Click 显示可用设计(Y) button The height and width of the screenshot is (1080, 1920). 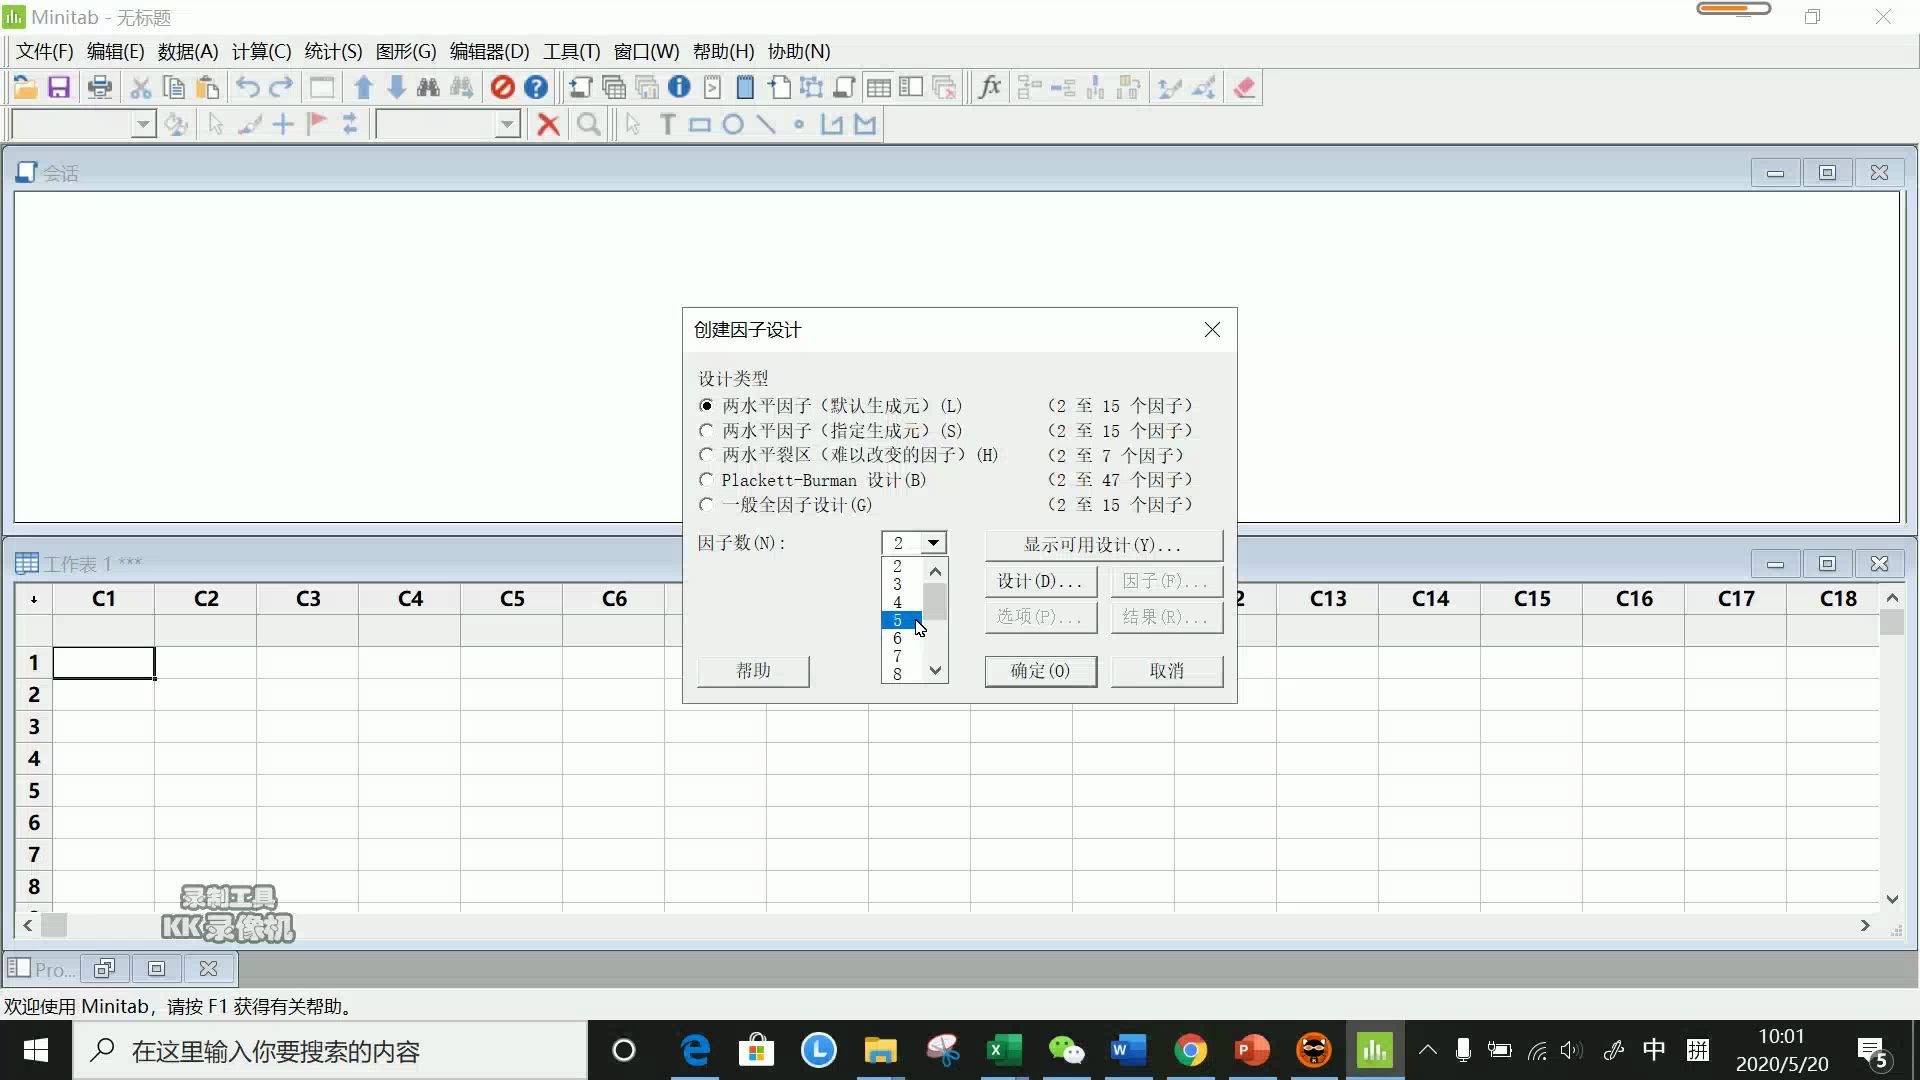point(1102,545)
